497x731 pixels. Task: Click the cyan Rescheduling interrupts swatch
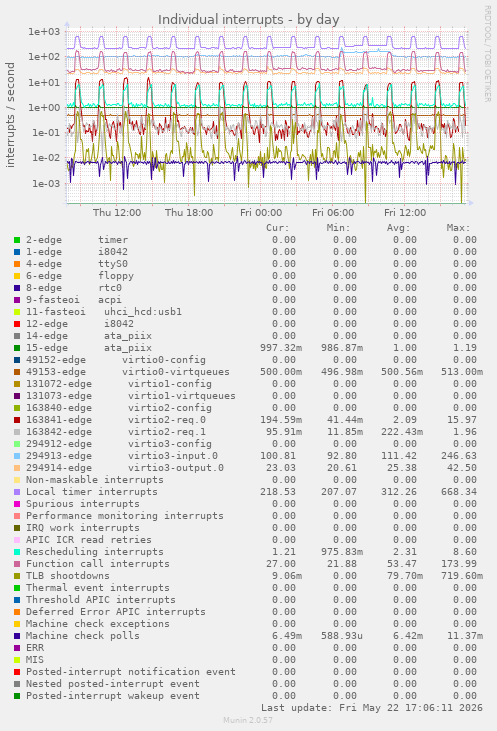coord(17,552)
